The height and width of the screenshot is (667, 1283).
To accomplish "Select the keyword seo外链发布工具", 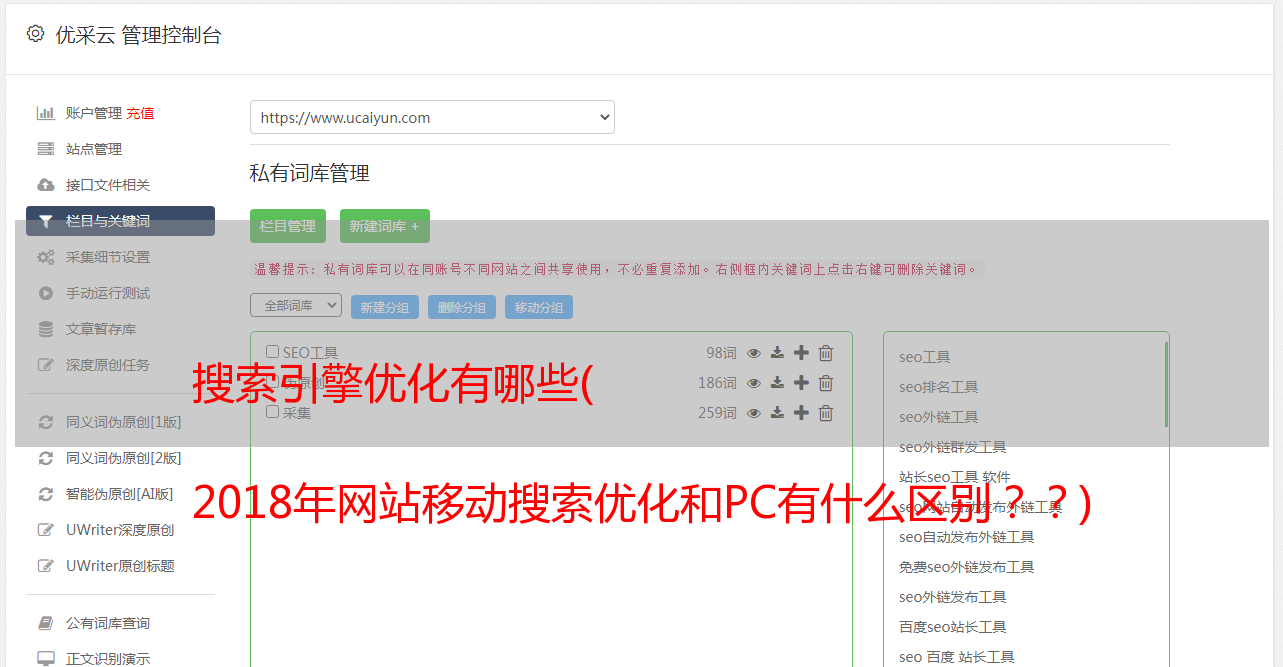I will click(953, 597).
